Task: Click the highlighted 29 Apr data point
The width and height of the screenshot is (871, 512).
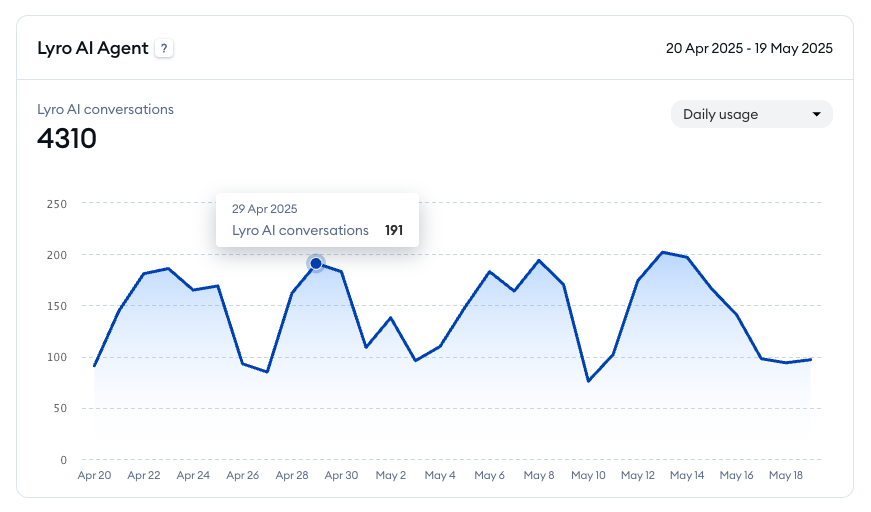Action: pos(316,263)
